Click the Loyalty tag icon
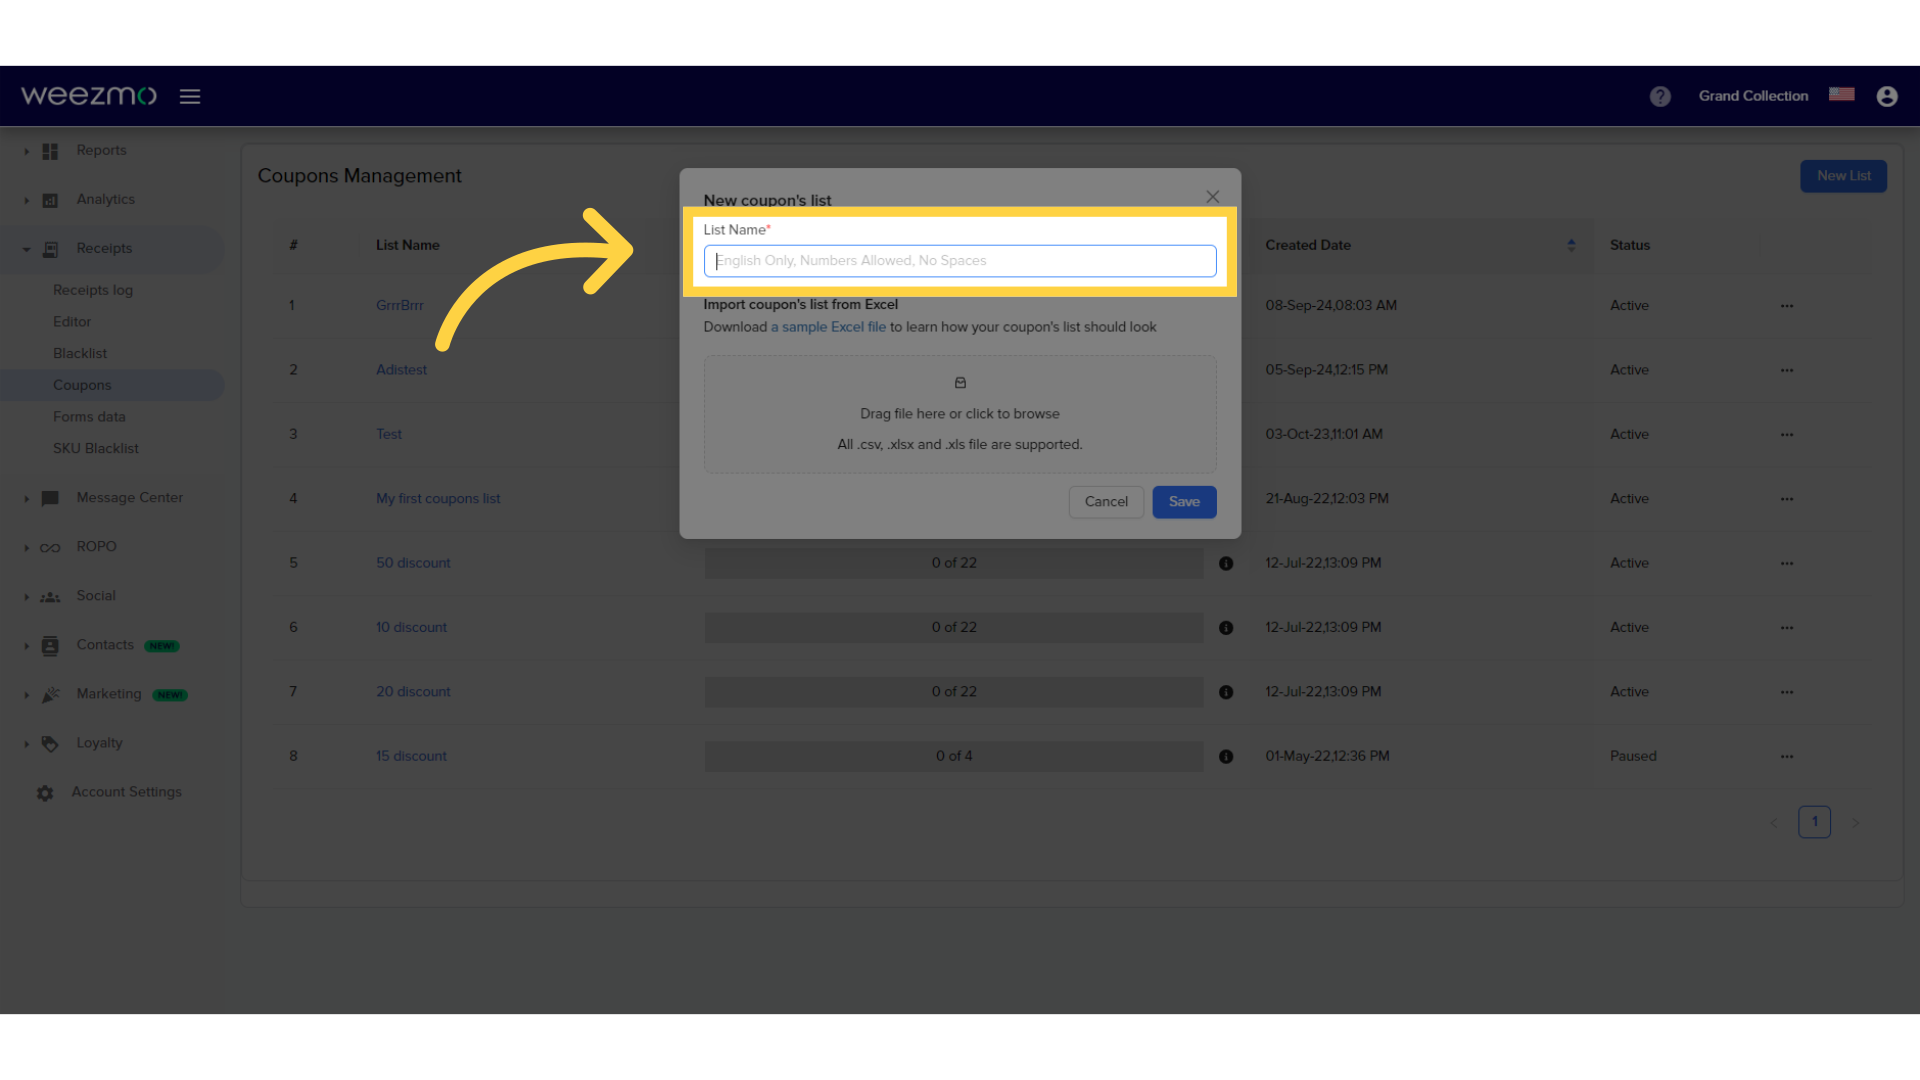Screen dimensions: 1920x1080 click(50, 744)
